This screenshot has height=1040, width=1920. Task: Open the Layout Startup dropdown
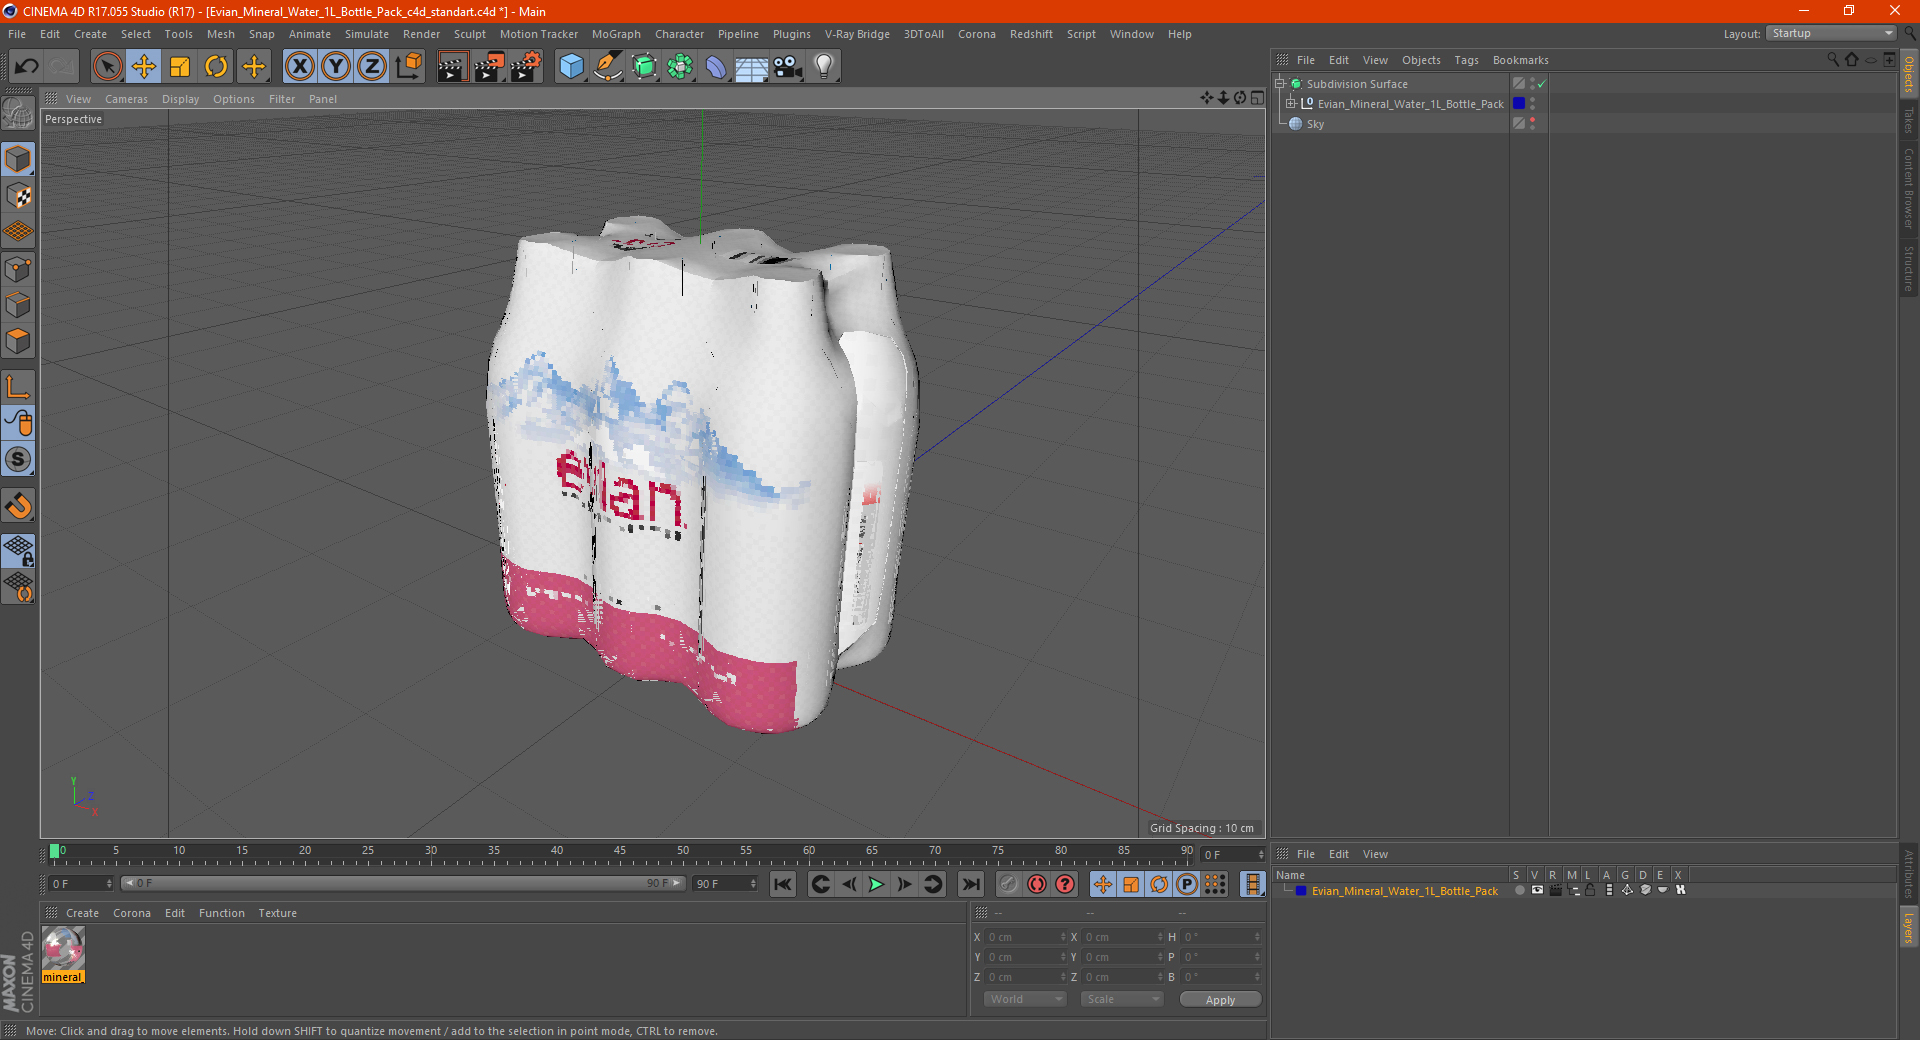1831,34
